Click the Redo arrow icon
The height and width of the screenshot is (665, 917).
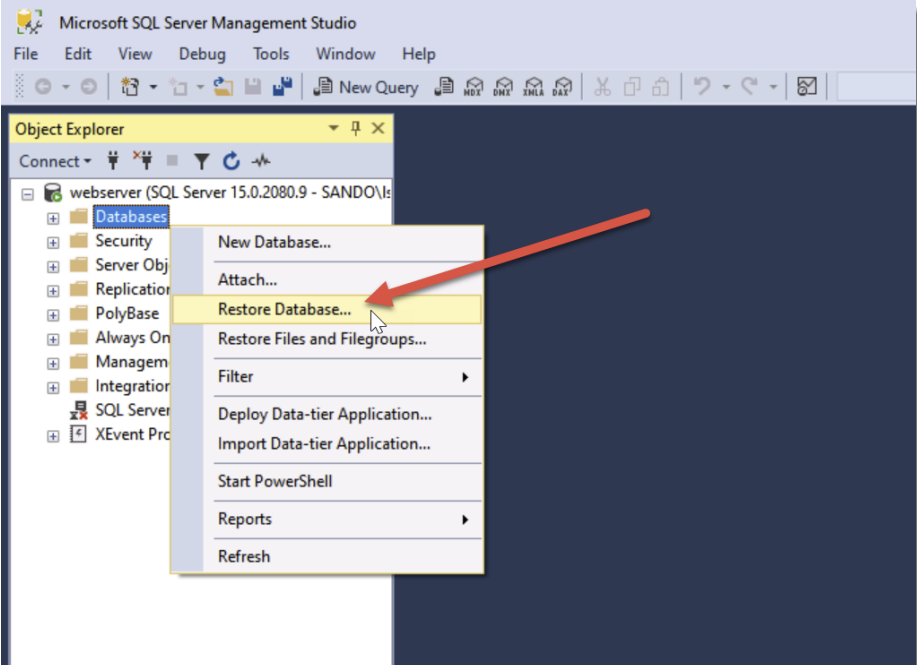[749, 87]
